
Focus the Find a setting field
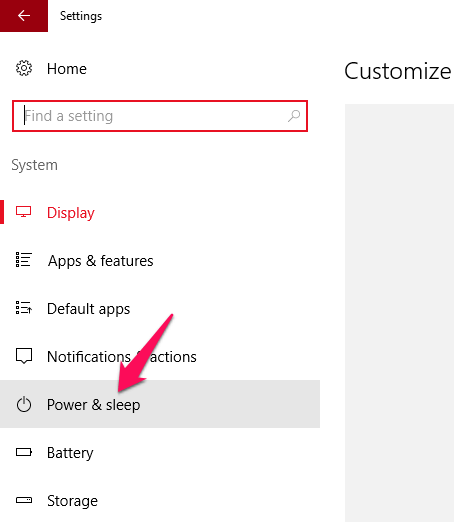click(160, 116)
